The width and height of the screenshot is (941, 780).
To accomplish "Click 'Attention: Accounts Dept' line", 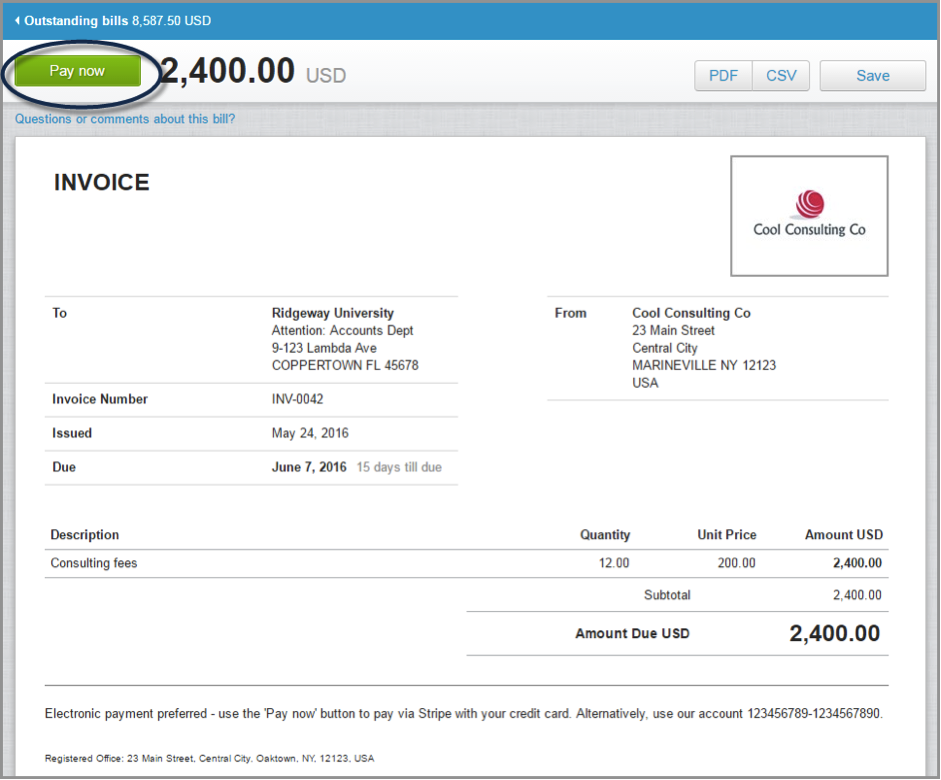I will pyautogui.click(x=343, y=331).
